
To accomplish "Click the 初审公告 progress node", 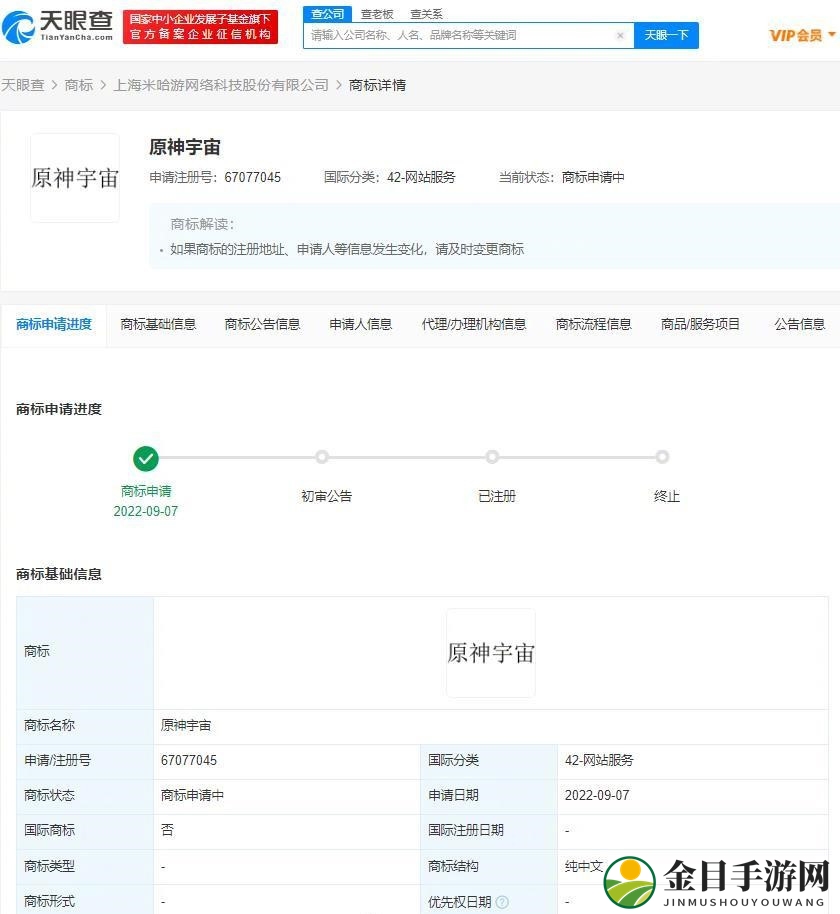I will tap(322, 457).
